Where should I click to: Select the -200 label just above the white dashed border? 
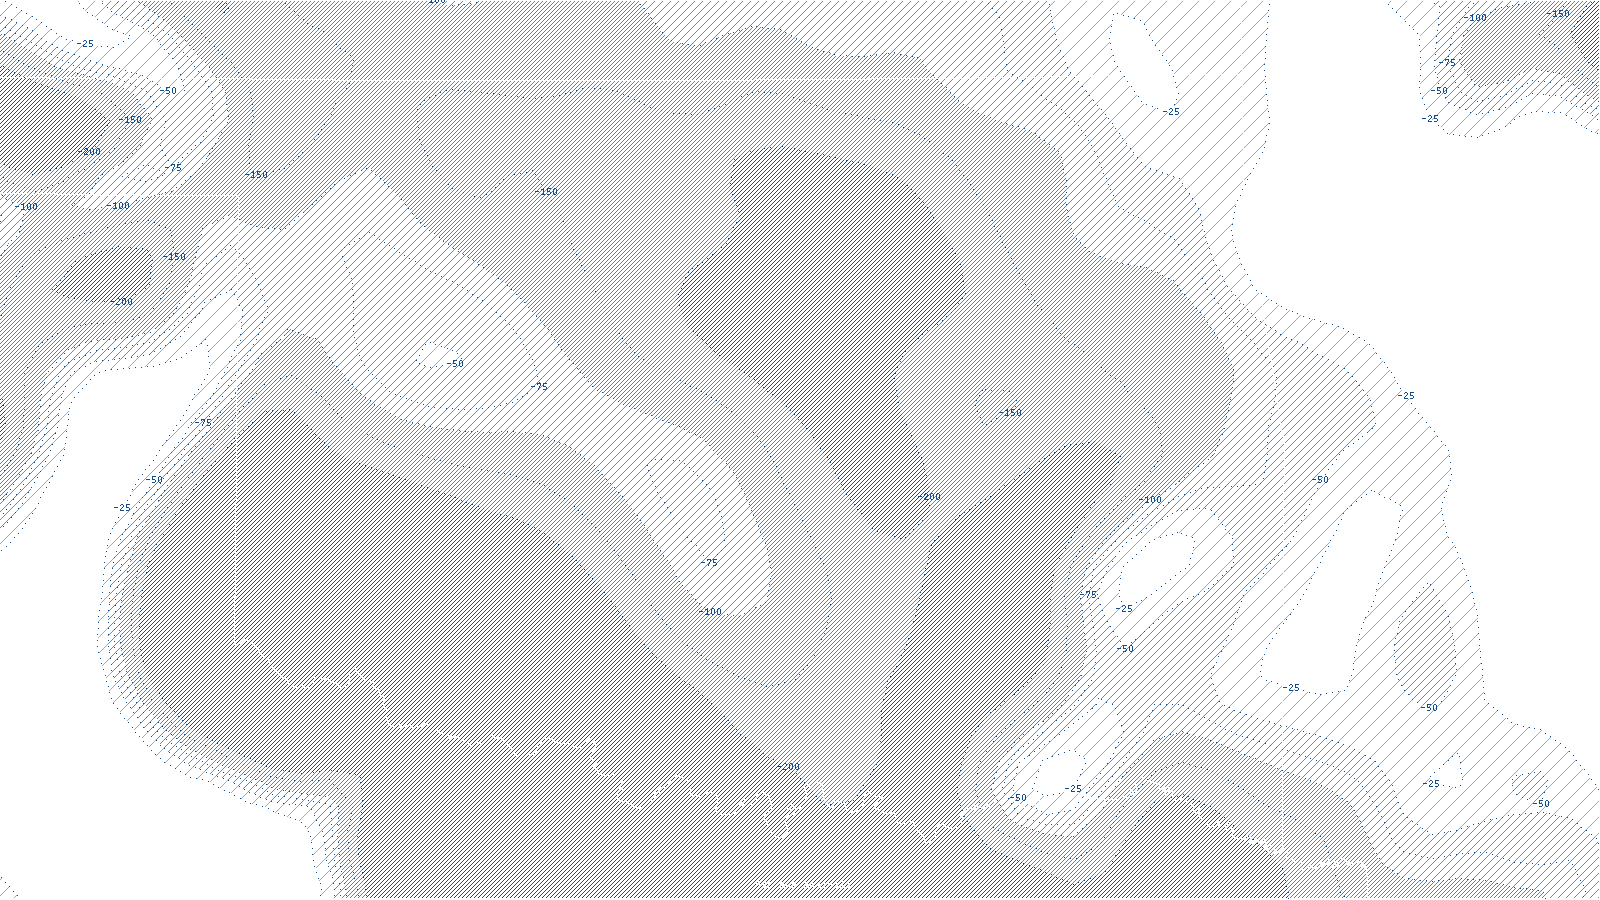[788, 767]
